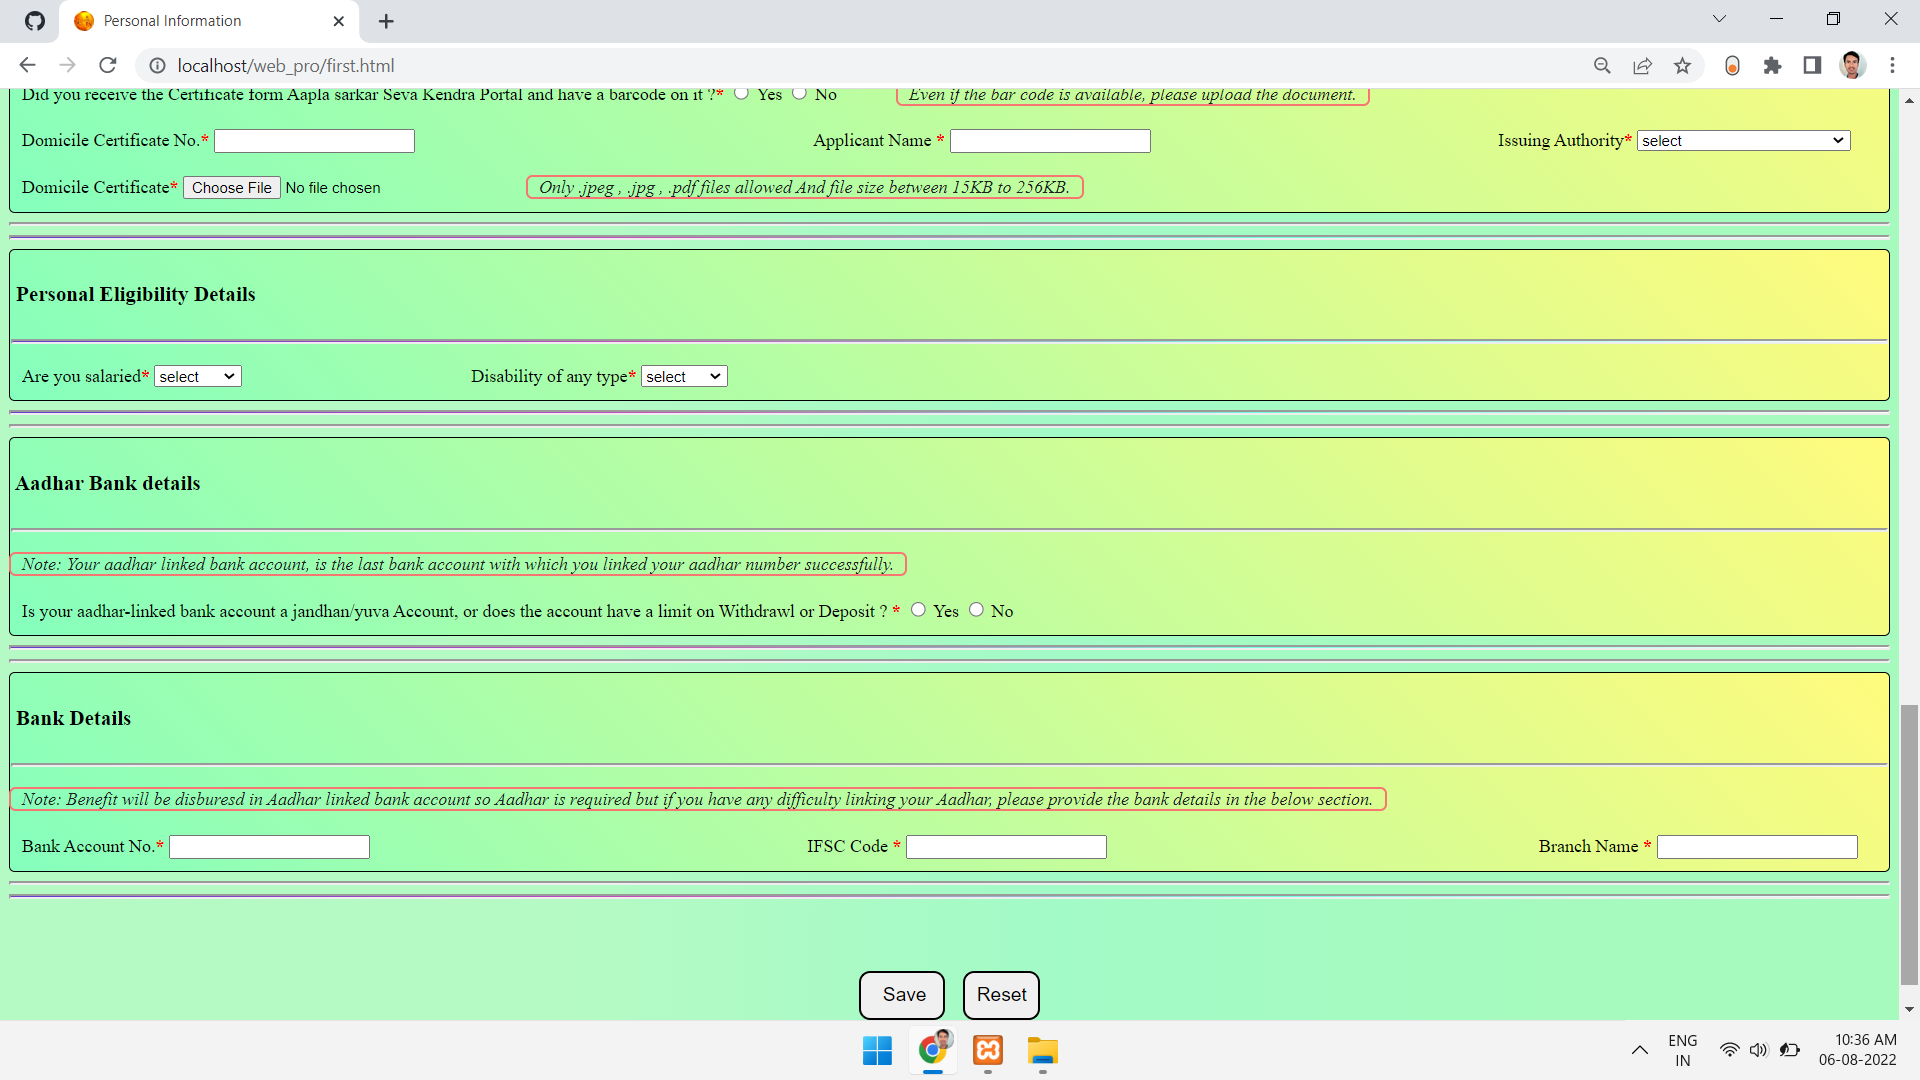Screen dimensions: 1920x1080
Task: Expand the tab search chevron
Action: 1719,19
